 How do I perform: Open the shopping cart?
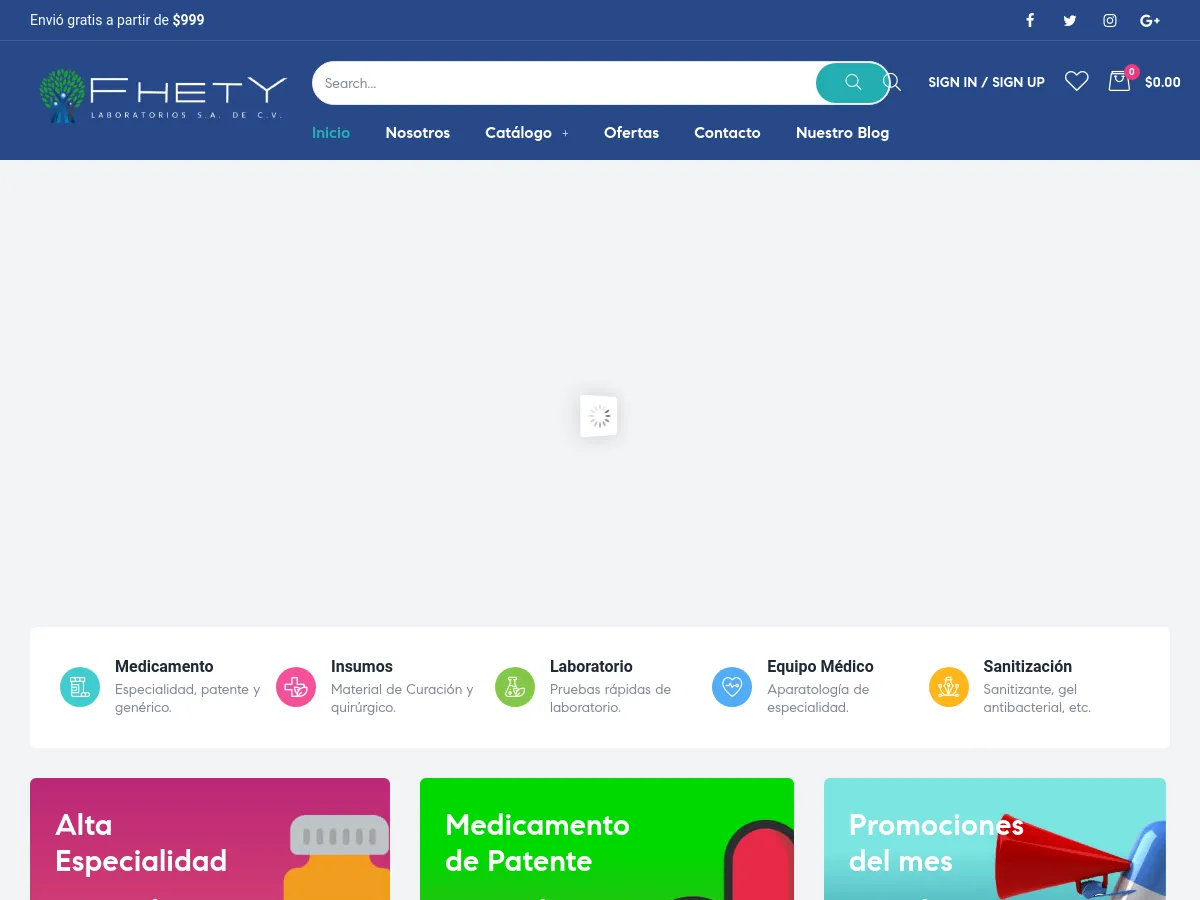coord(1119,82)
